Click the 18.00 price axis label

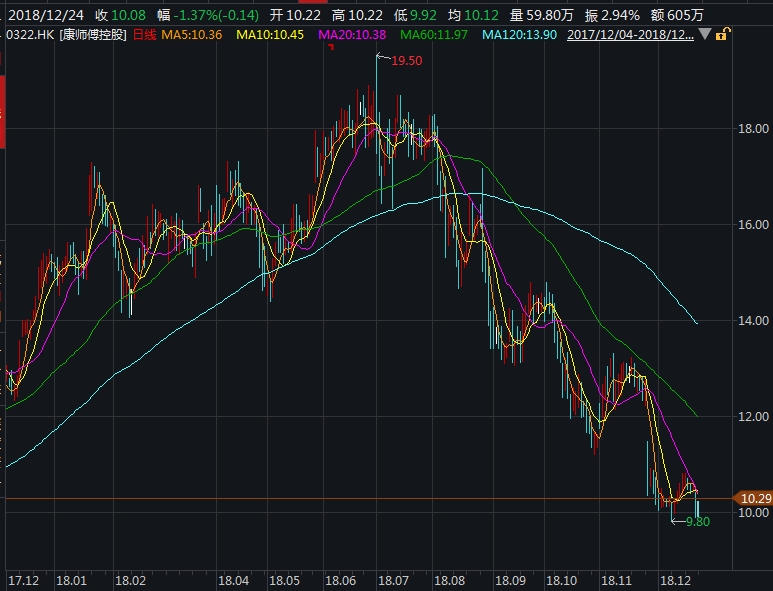753,129
